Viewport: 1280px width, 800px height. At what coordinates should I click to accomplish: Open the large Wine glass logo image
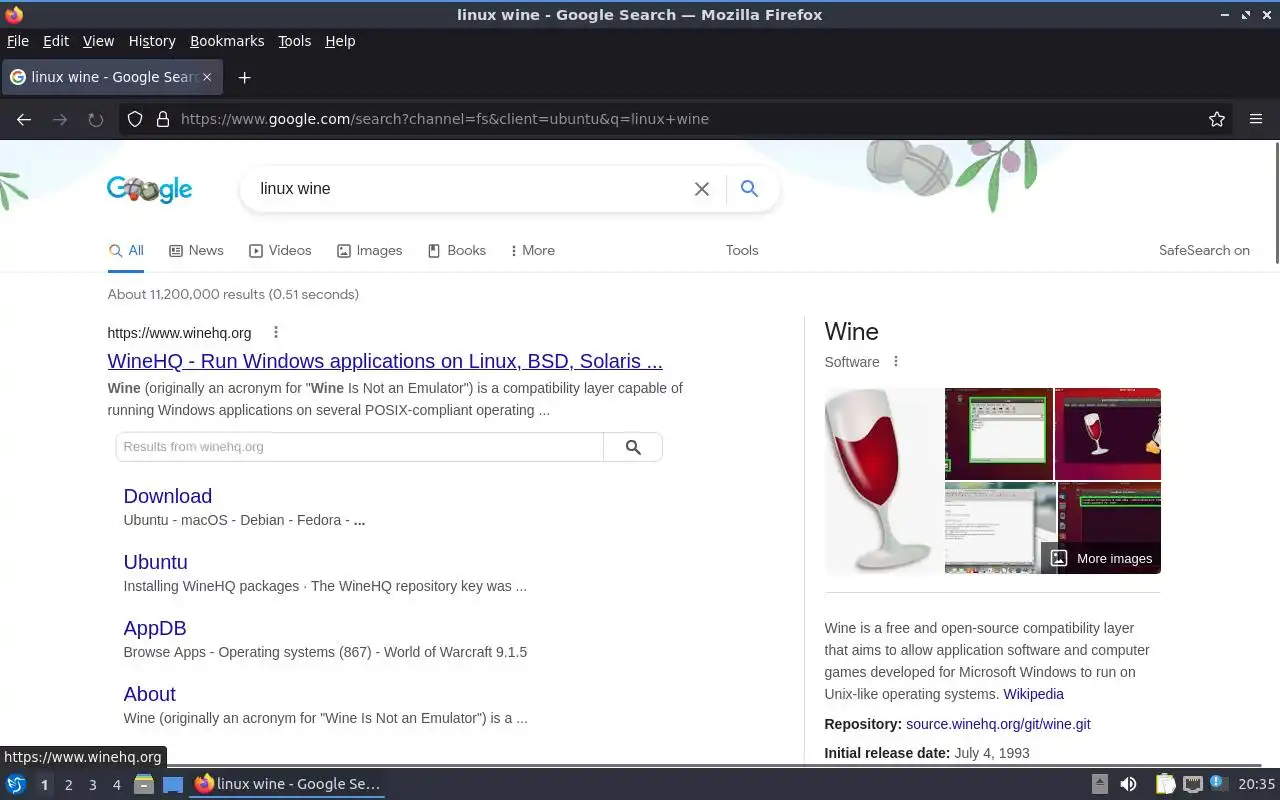(884, 481)
